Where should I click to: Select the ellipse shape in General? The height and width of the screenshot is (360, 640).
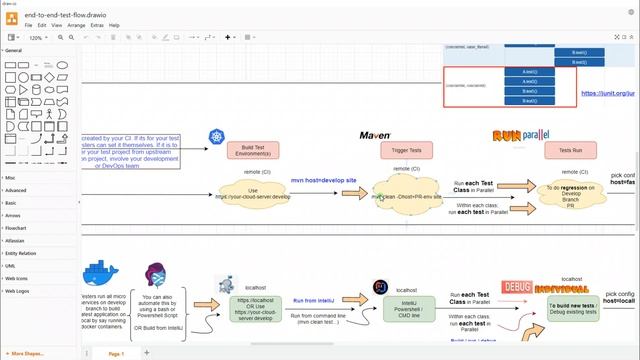click(x=62, y=65)
